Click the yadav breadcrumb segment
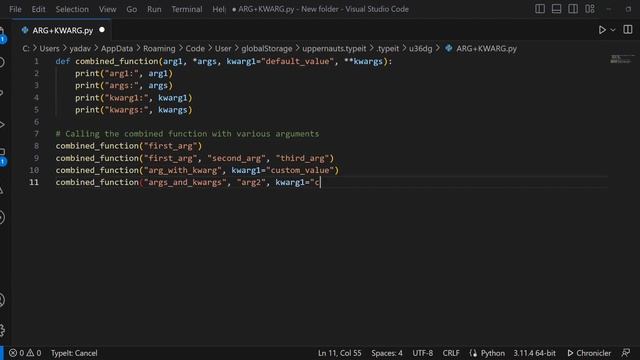 tap(80, 49)
